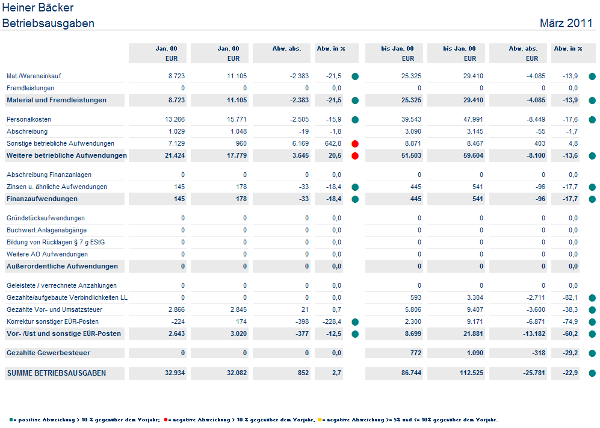Screen dimensions: 600x428
Task: Click value 1.029 in Abschreibung row
Action: pyautogui.click(x=177, y=132)
